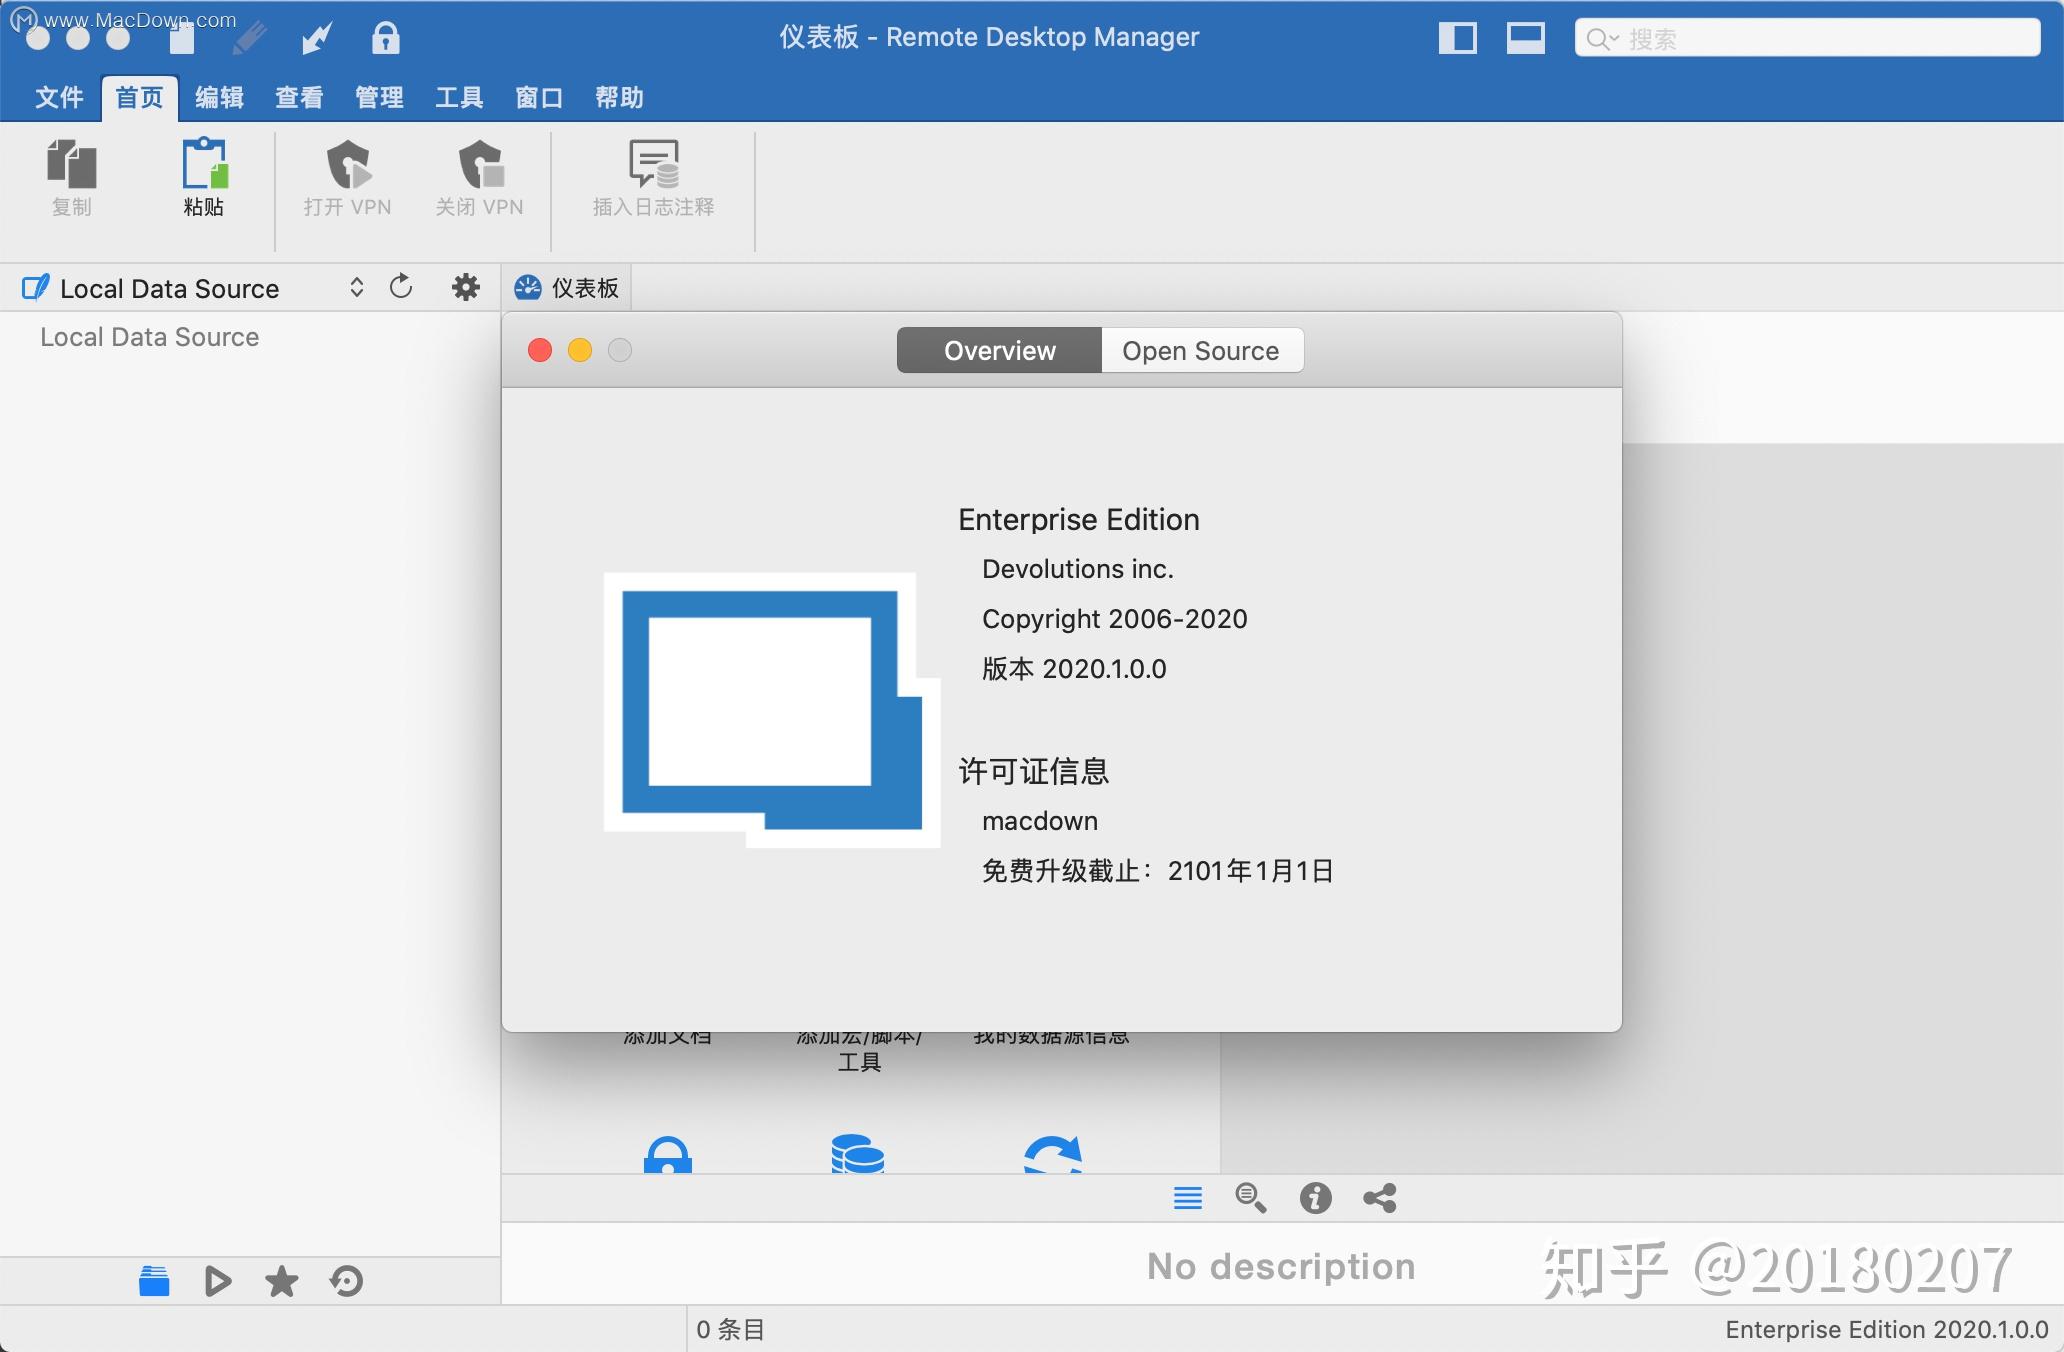Click the quick connect lightning icon in title bar
This screenshot has width=2064, height=1352.
tap(317, 38)
